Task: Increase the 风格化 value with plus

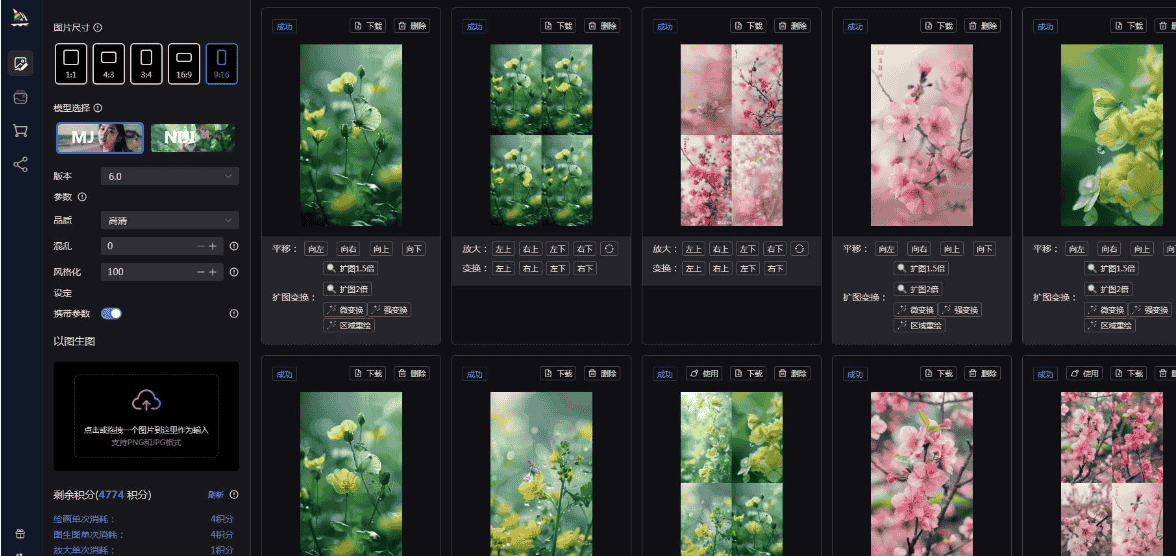Action: point(213,272)
